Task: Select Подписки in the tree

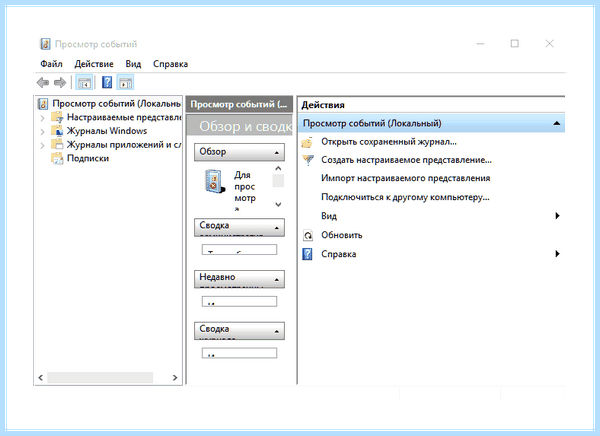Action: 88,158
